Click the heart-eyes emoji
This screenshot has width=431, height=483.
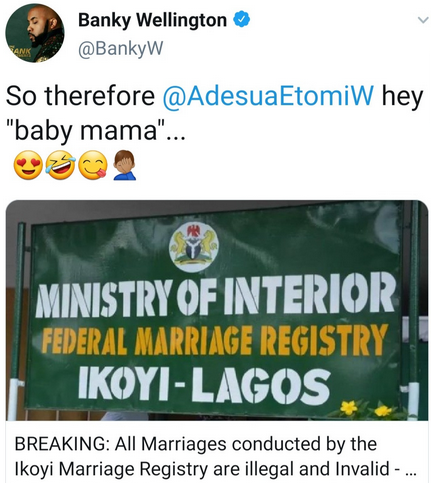[x=28, y=165]
